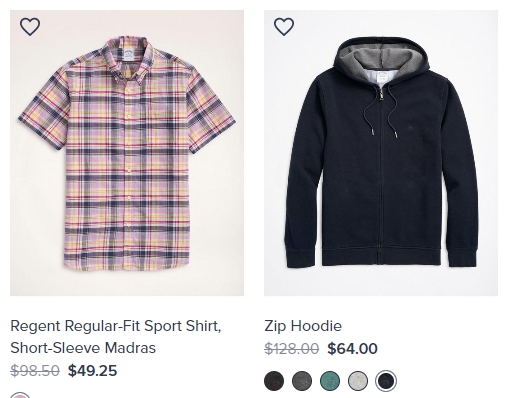Click the $64.00 hoodie sale price
Image resolution: width=507 pixels, height=398 pixels.
[352, 349]
